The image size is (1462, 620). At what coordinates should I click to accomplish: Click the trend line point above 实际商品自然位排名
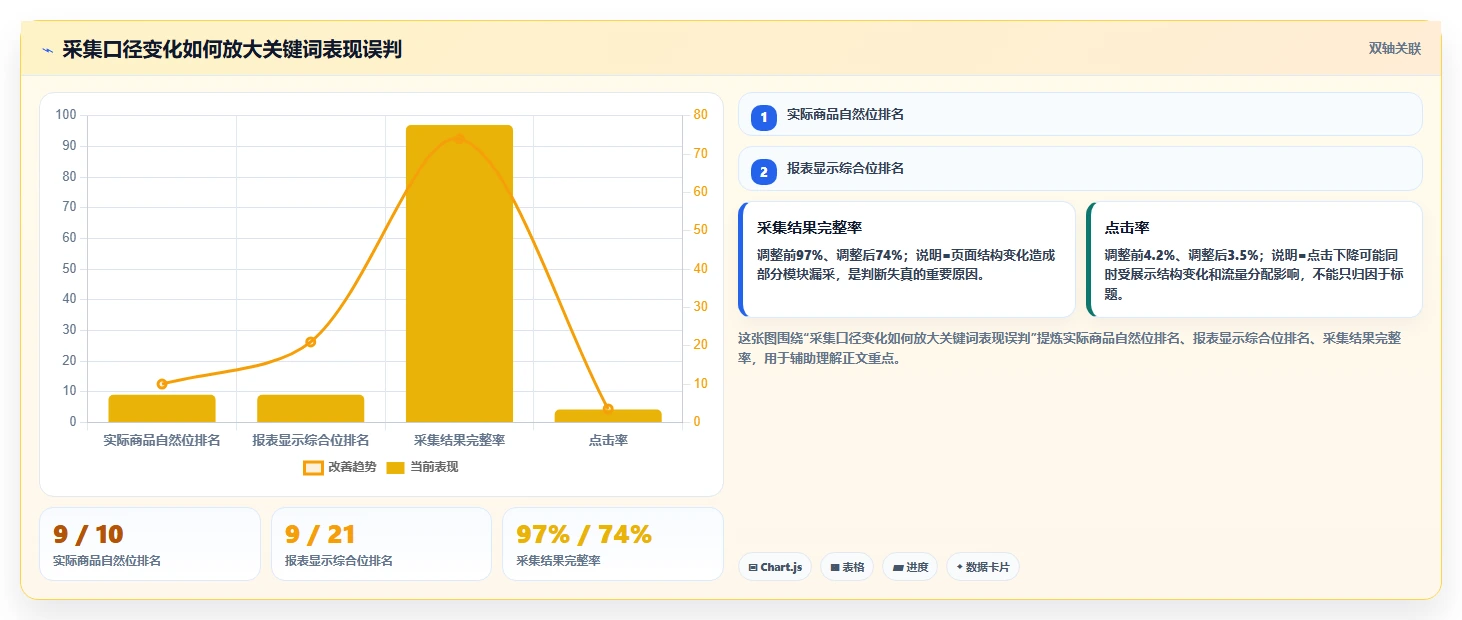coord(162,384)
